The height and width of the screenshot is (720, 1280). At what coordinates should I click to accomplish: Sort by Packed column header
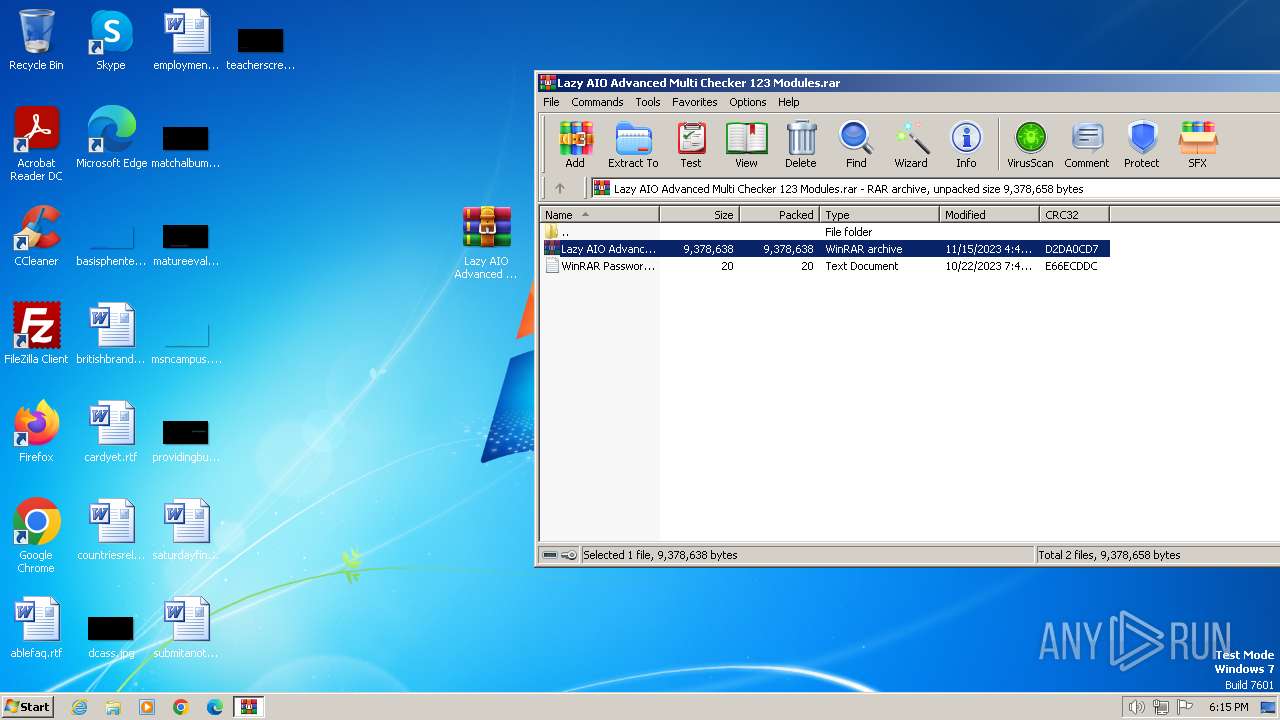click(779, 214)
